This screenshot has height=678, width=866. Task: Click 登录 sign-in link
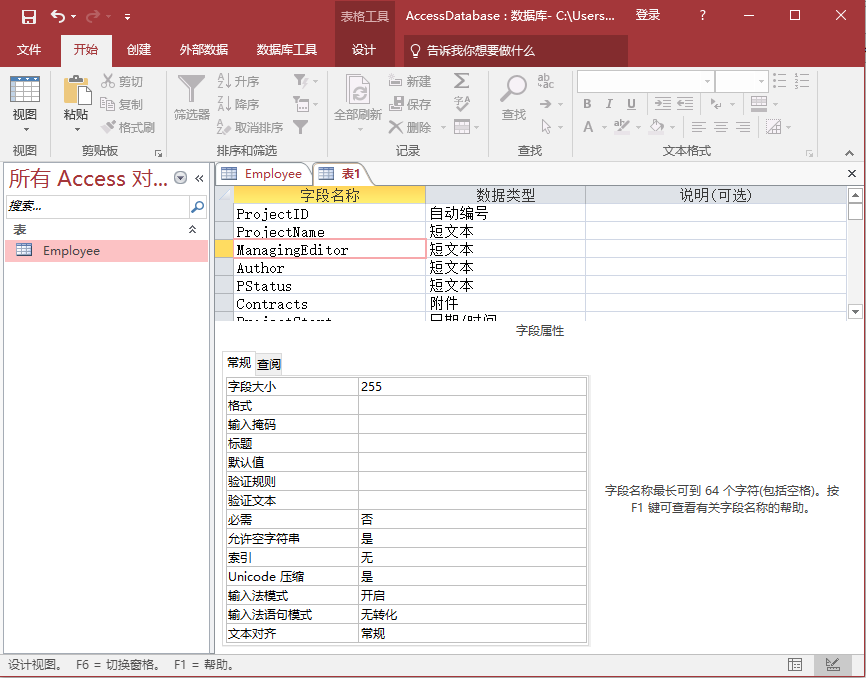tap(648, 15)
